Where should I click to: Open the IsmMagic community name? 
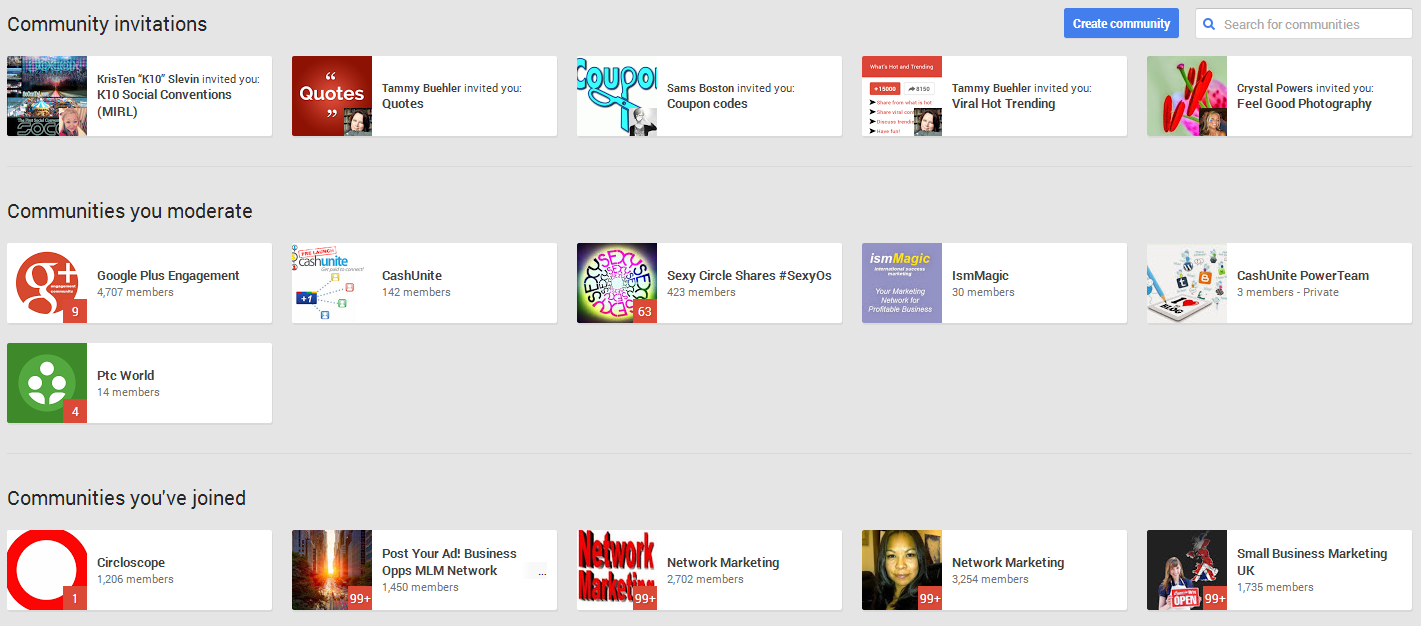pos(980,276)
